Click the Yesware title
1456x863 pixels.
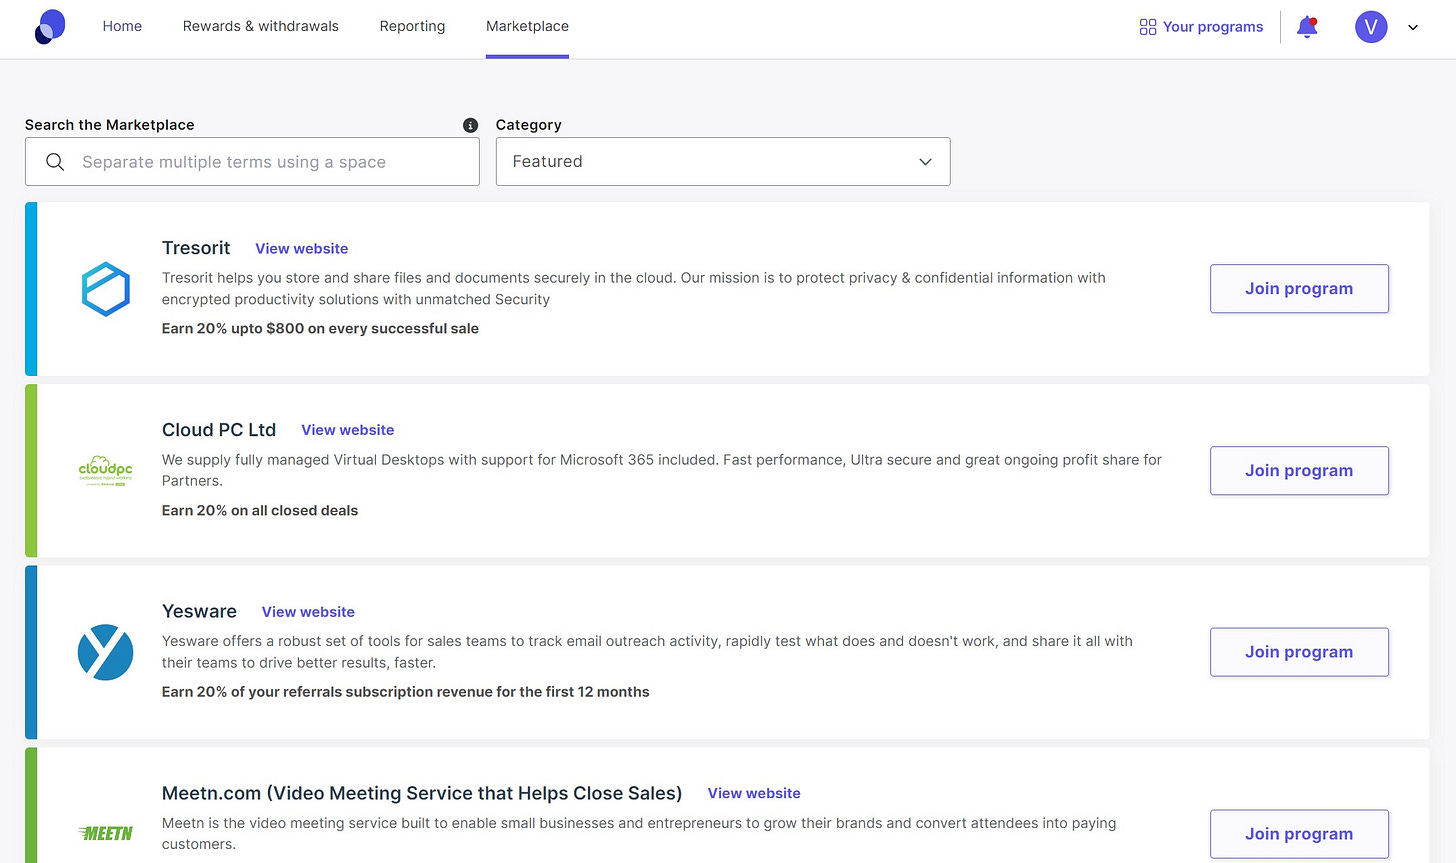(x=199, y=611)
